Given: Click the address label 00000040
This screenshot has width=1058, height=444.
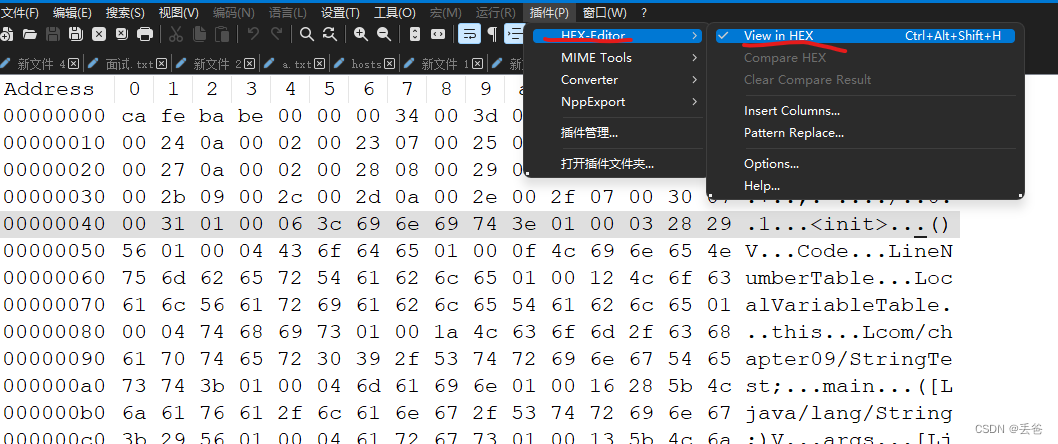Looking at the screenshot, I should point(54,224).
